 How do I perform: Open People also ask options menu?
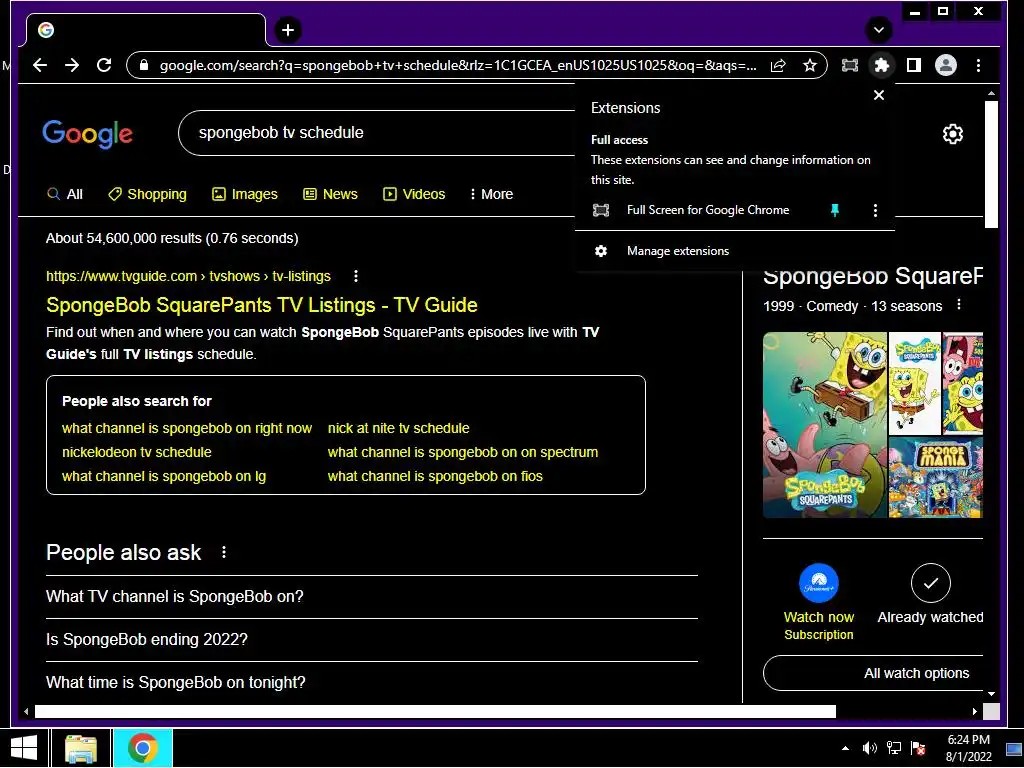[224, 552]
